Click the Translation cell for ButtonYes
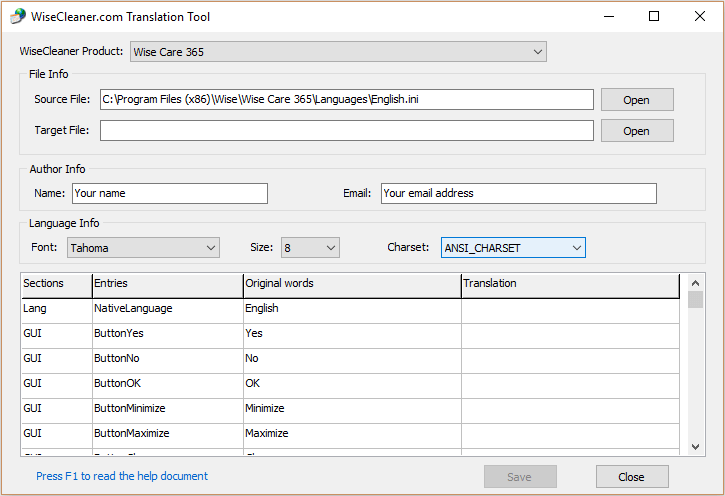This screenshot has width=725, height=496. pyautogui.click(x=571, y=336)
